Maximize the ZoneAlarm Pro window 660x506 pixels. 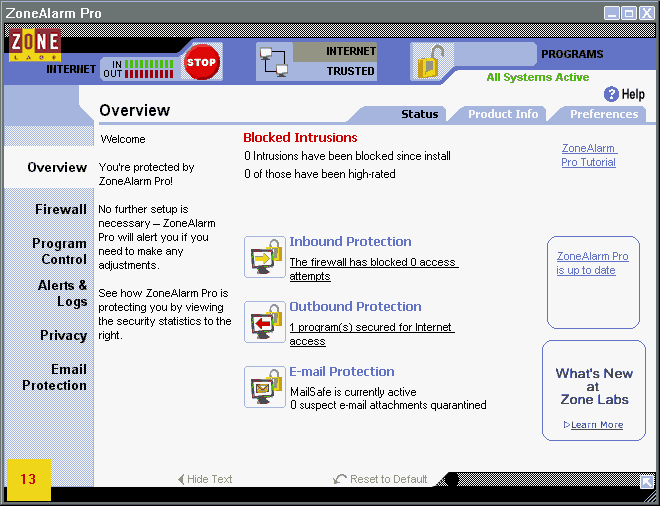click(x=629, y=13)
